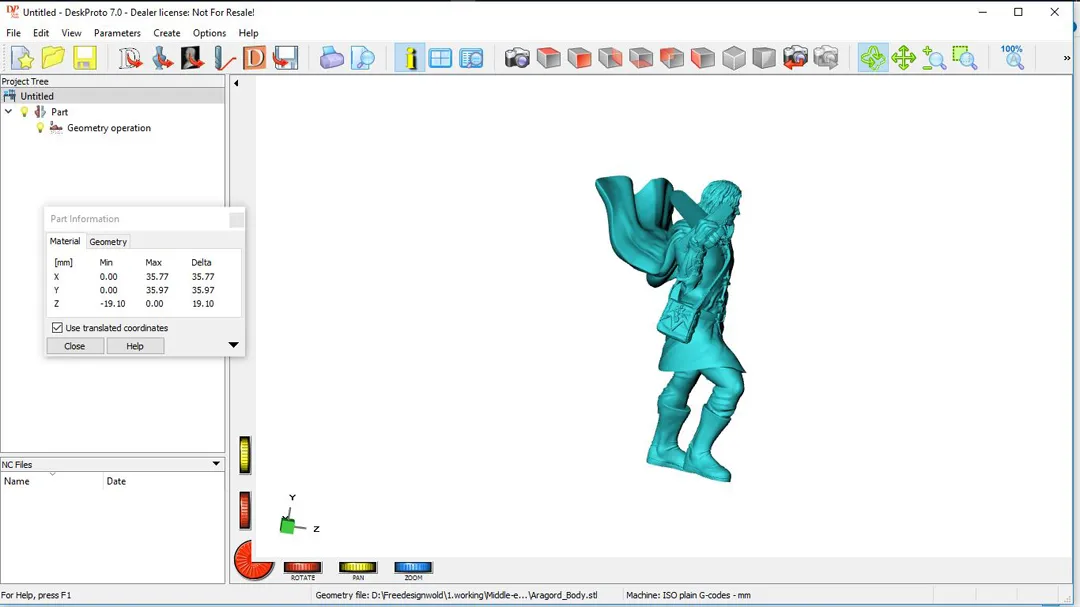1080x607 pixels.
Task: Click the first camera icon before the cube views
Action: pos(517,58)
